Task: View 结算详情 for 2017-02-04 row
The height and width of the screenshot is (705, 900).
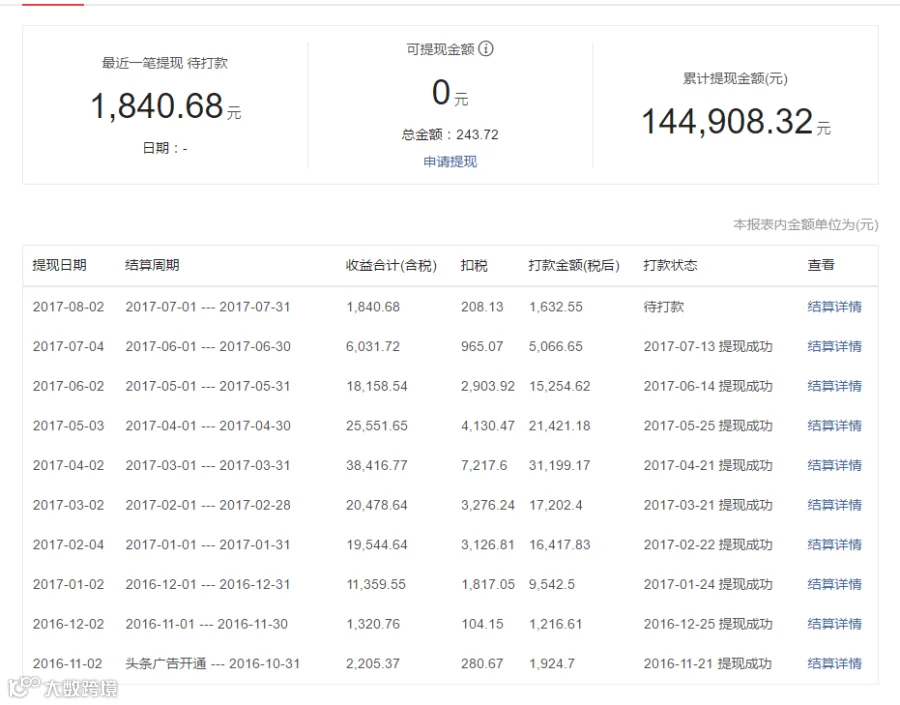Action: [834, 545]
